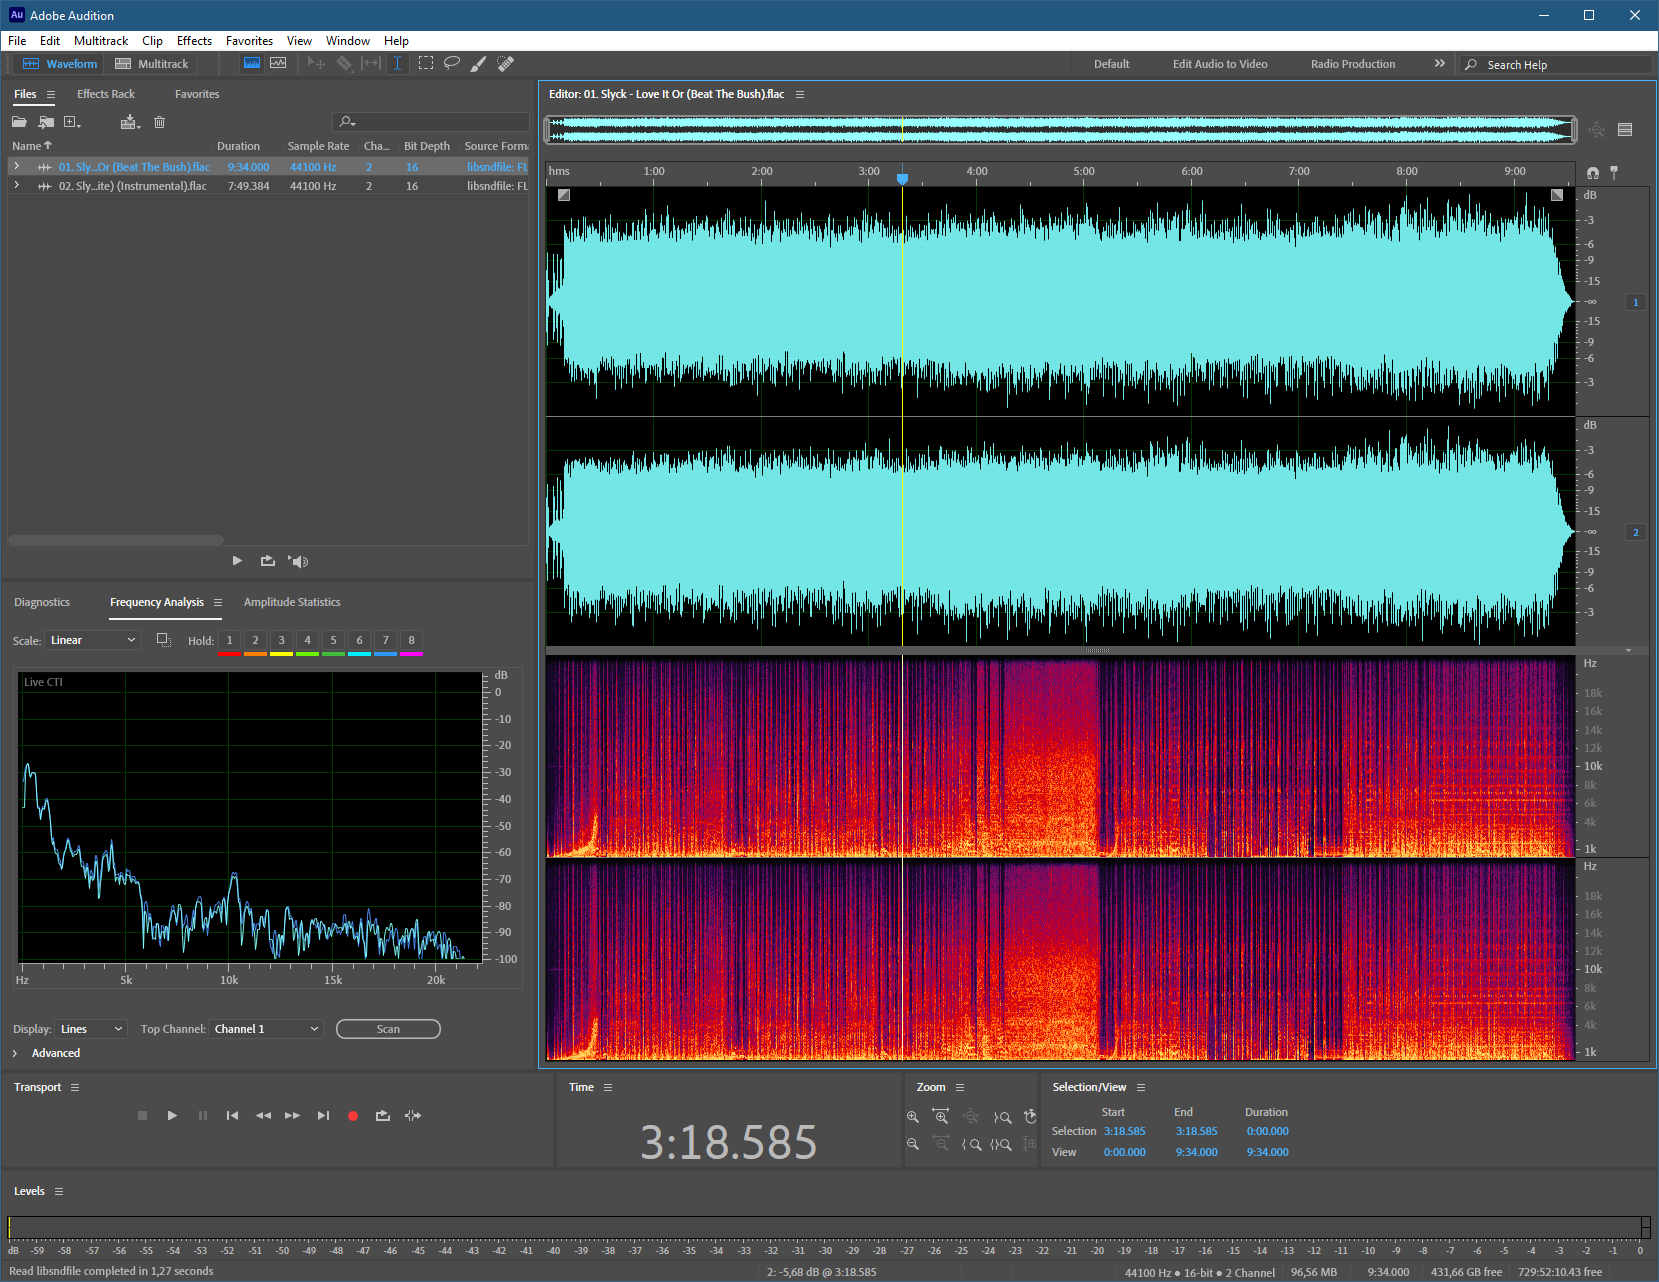Move playhead to previous marker
The height and width of the screenshot is (1282, 1659).
click(x=232, y=1115)
